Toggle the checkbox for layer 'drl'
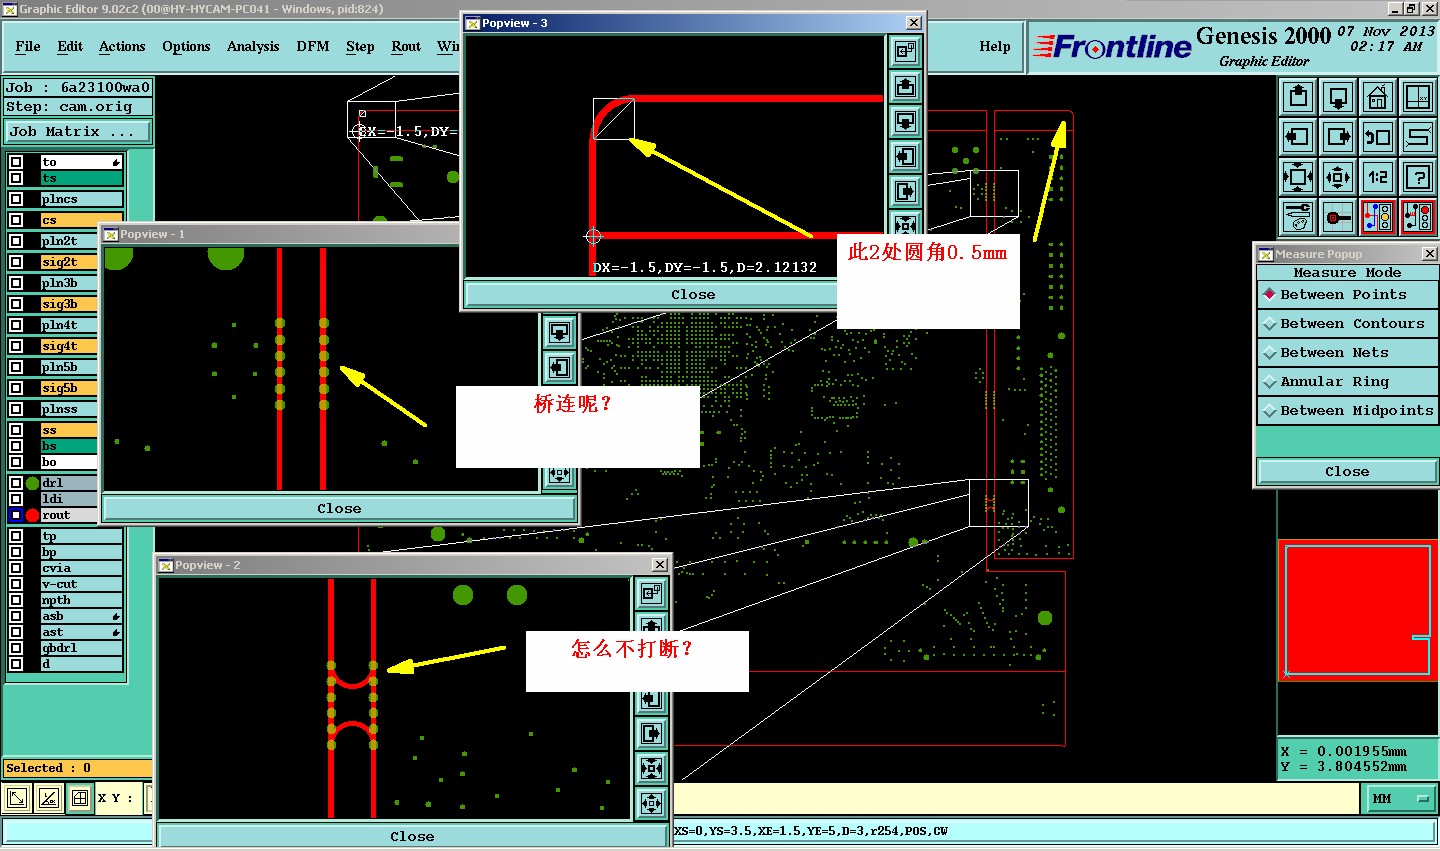The image size is (1440, 851). tap(16, 483)
